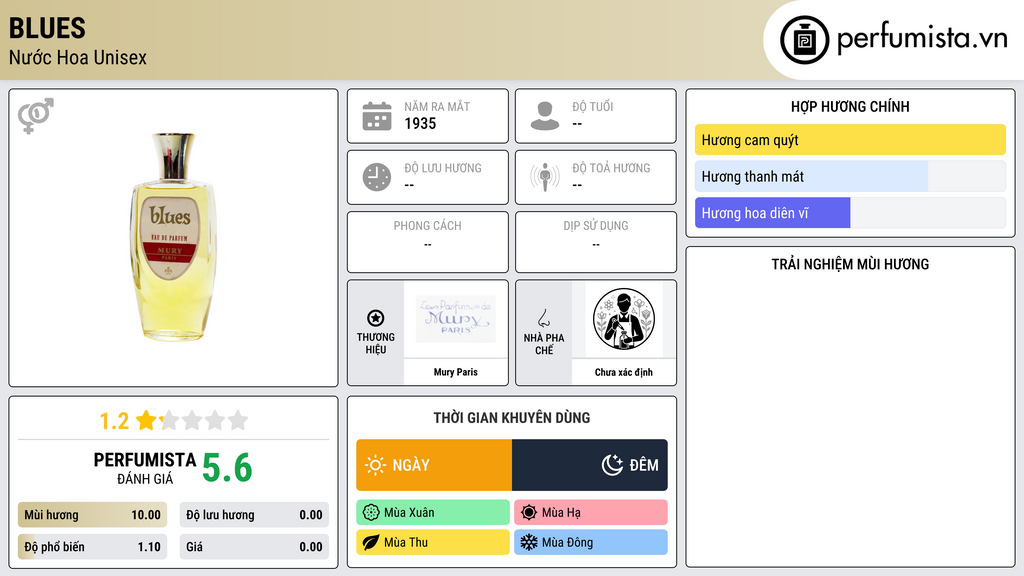The height and width of the screenshot is (576, 1024).
Task: Click the ĐỘ TOẢ HƯƠNG label
Action: [x=611, y=168]
